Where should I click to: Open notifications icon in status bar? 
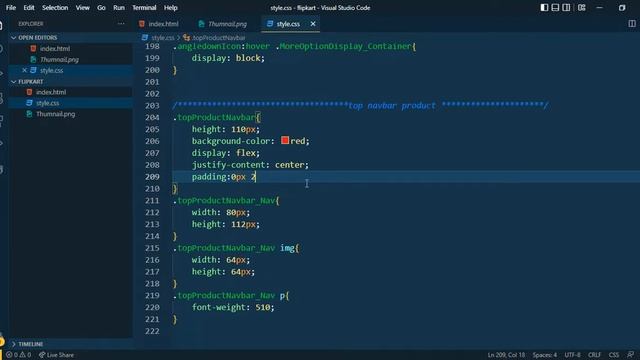(x=631, y=355)
